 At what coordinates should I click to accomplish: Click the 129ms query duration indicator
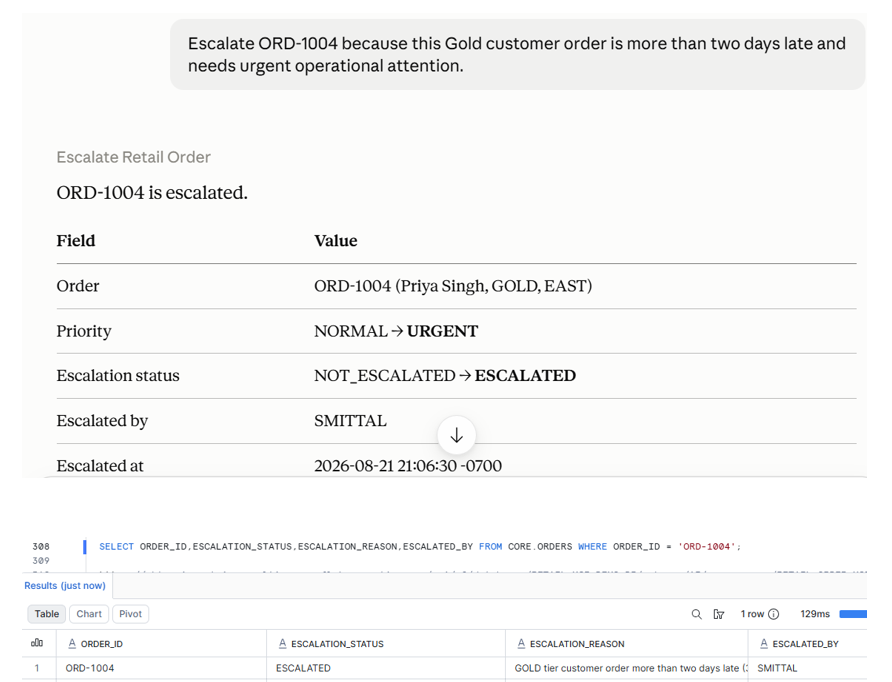point(815,614)
